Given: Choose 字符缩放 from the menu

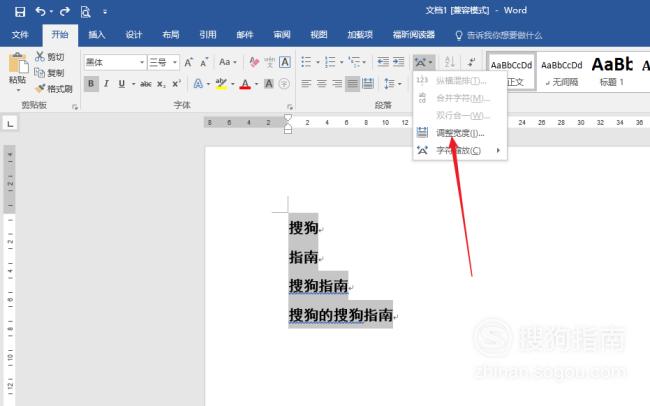Looking at the screenshot, I should 460,150.
